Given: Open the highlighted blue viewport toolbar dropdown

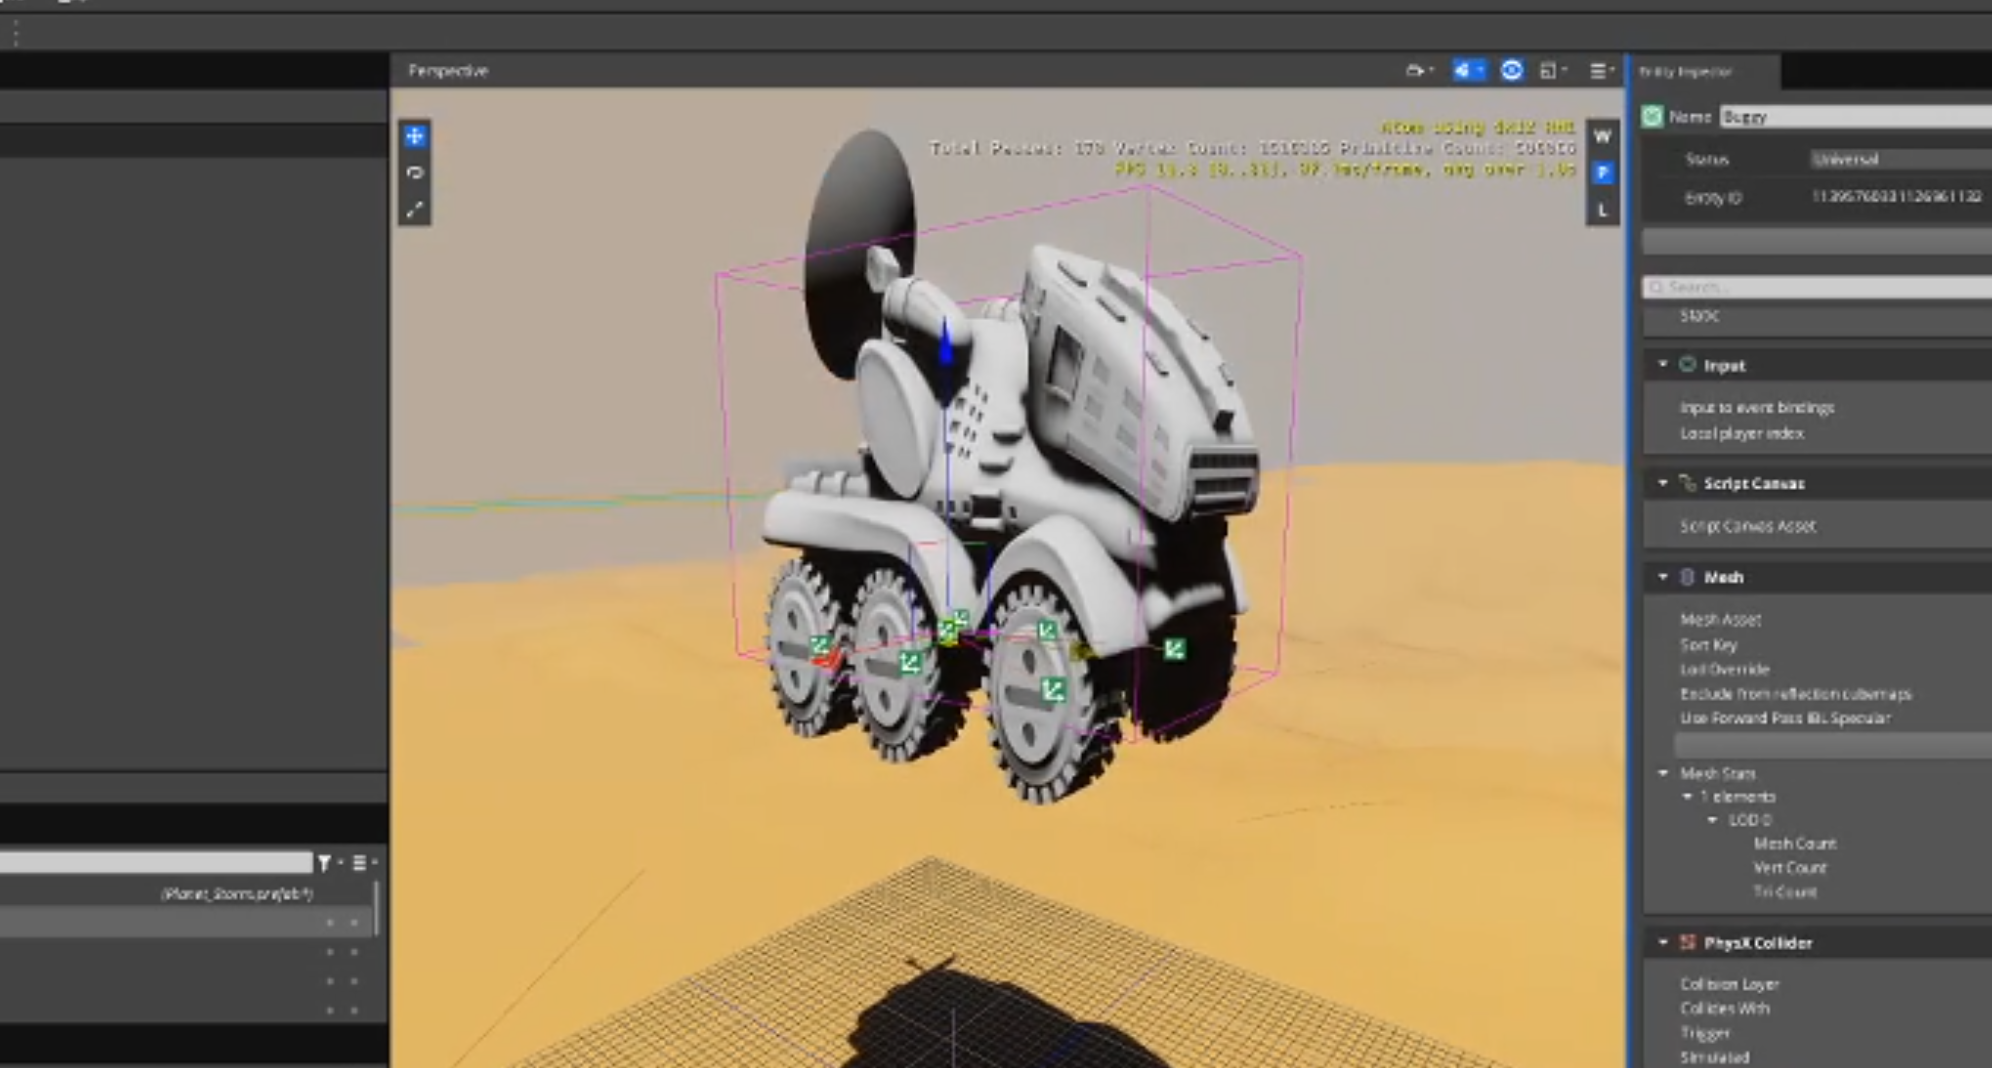Looking at the screenshot, I should (x=1468, y=71).
